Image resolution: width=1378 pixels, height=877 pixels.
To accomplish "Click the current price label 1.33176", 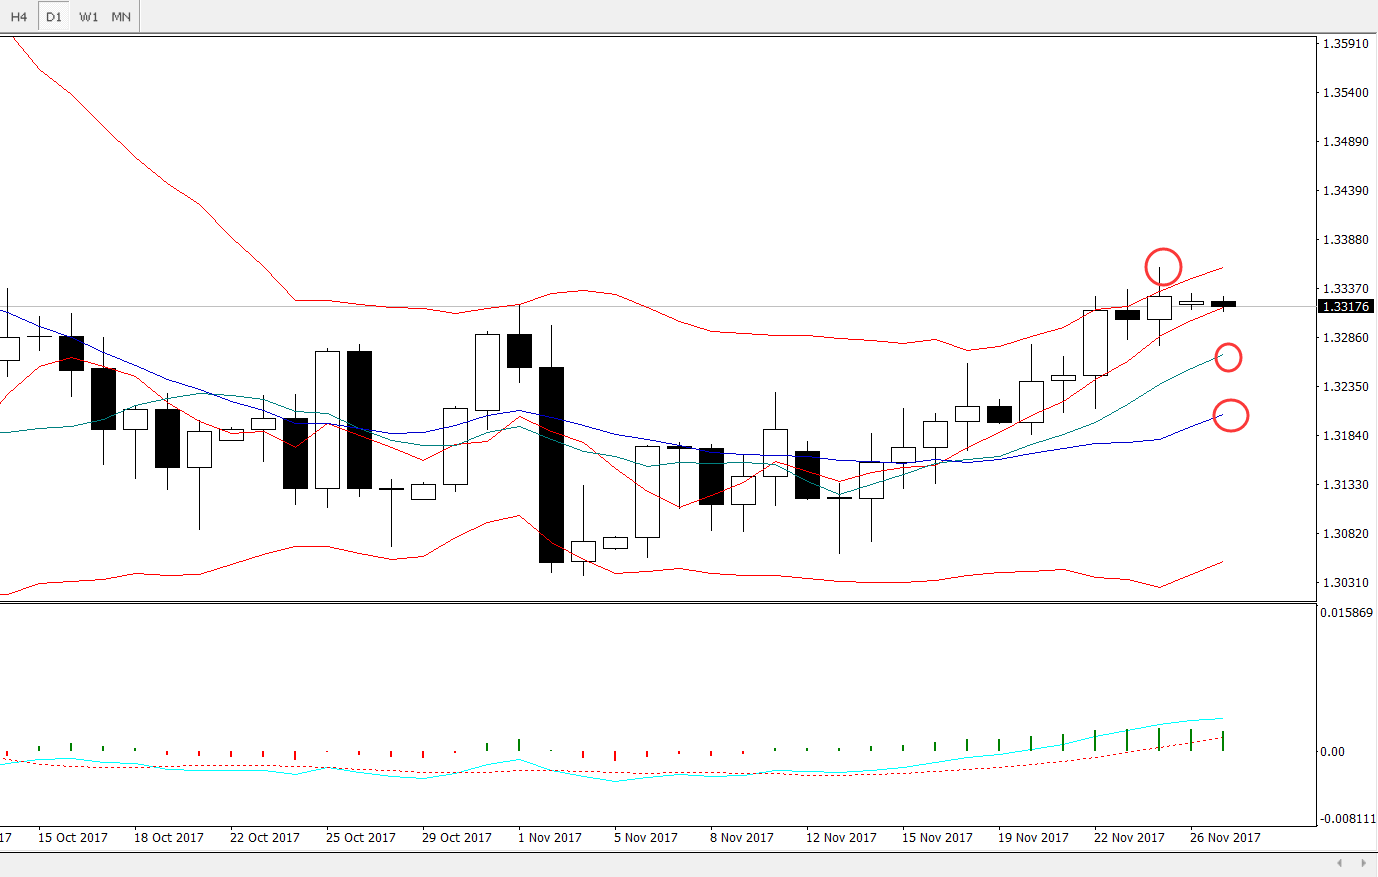I will pyautogui.click(x=1346, y=306).
